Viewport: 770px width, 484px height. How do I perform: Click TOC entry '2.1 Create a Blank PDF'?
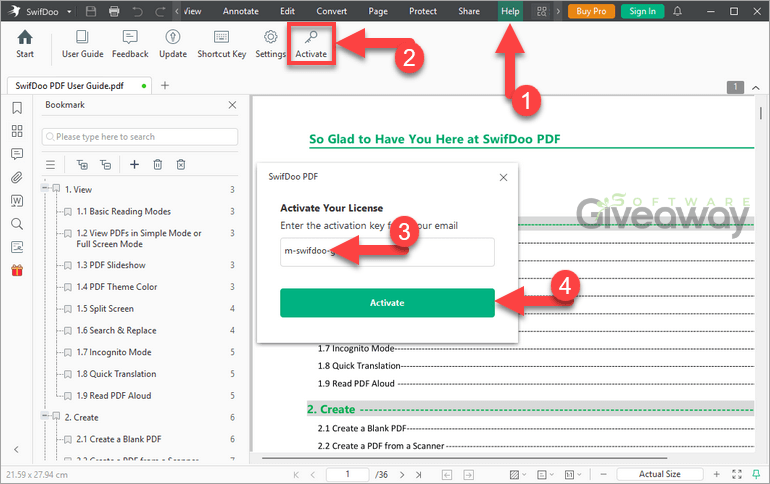[x=362, y=428]
